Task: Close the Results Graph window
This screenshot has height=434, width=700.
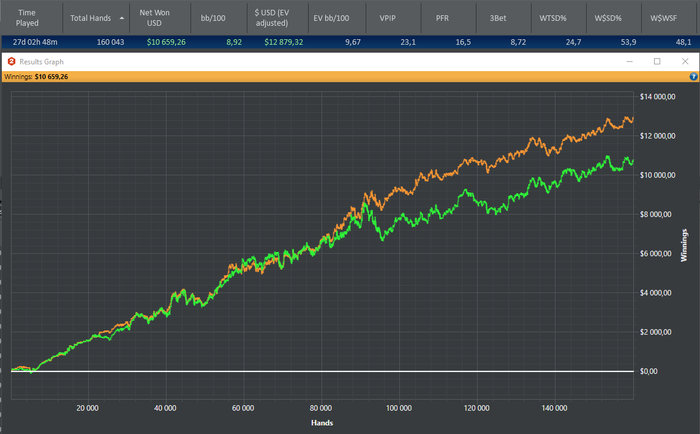Action: pos(685,62)
